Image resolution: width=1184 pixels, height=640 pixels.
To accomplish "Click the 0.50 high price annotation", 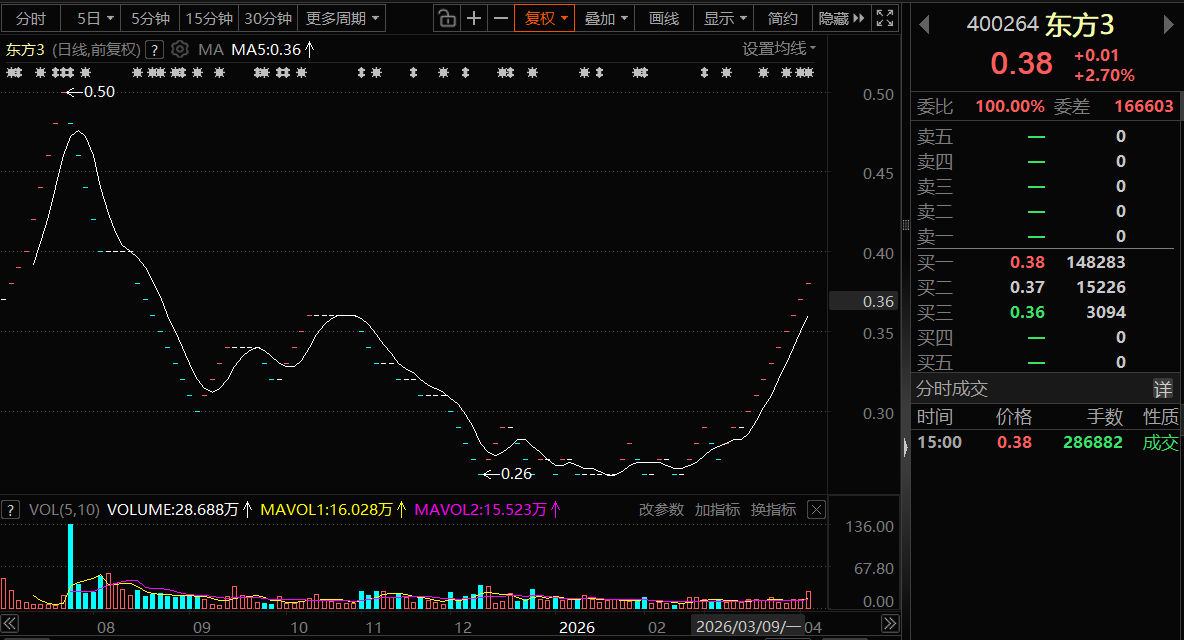I will tap(91, 92).
